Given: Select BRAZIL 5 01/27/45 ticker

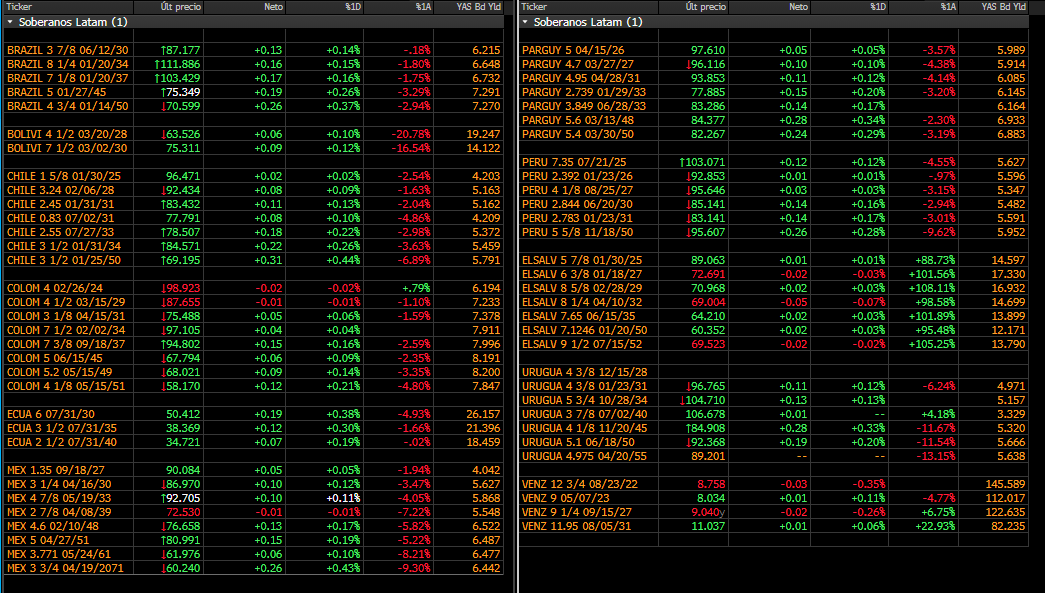Looking at the screenshot, I should coord(56,92).
